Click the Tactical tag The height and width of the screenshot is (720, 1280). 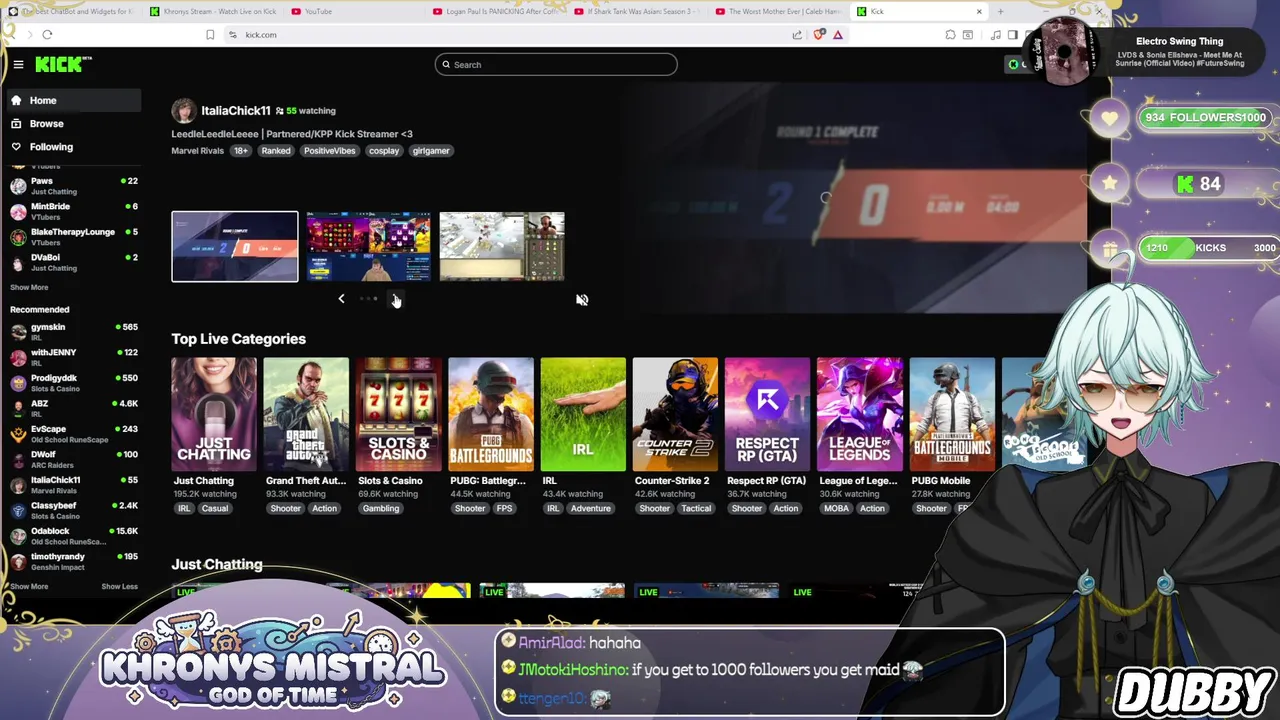coord(696,509)
